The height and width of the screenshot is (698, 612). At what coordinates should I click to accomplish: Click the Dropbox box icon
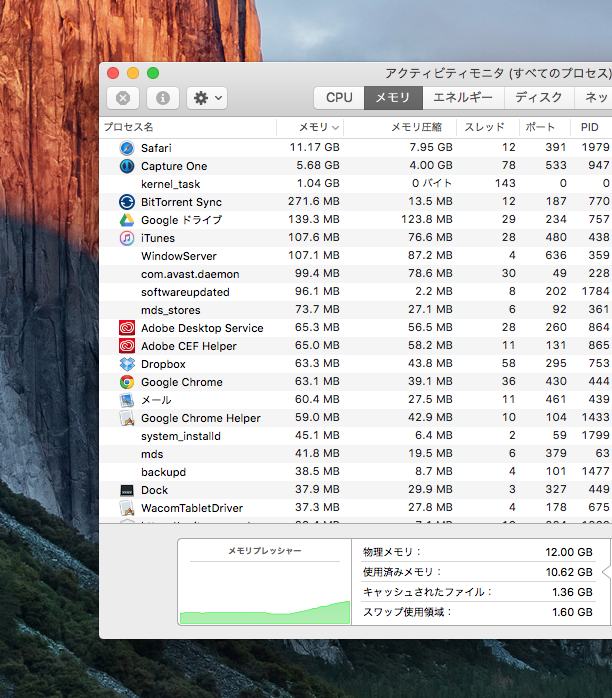click(127, 364)
